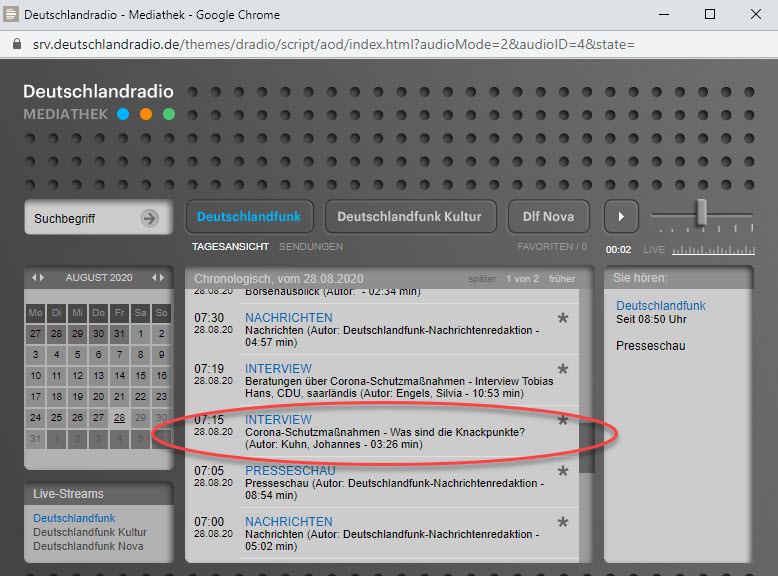
Task: Click the volume slider handle
Action: coord(702,212)
